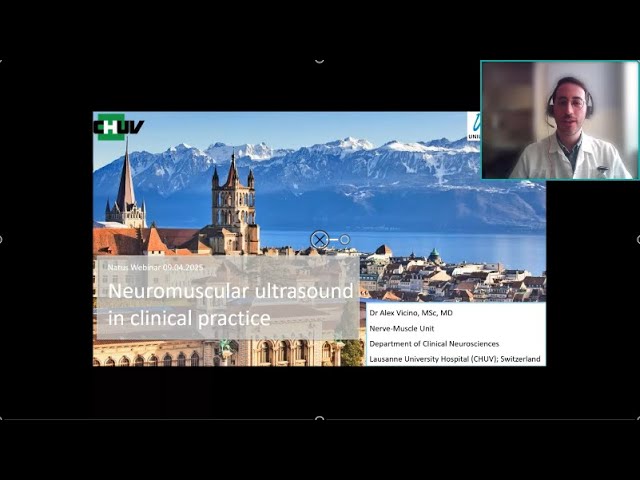
Task: Grab the top-center selection handle
Action: 320,61
